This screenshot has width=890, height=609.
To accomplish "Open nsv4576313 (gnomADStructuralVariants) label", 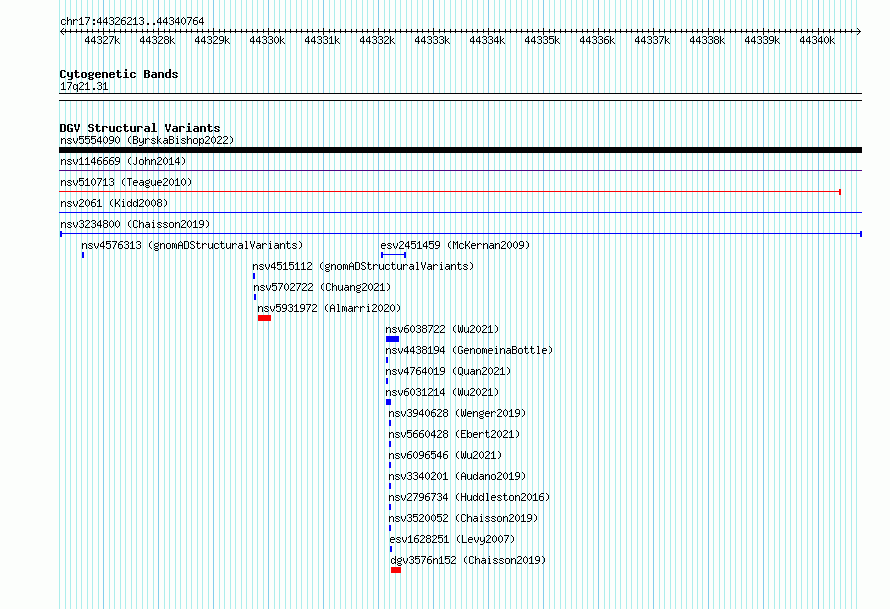I will coord(192,245).
